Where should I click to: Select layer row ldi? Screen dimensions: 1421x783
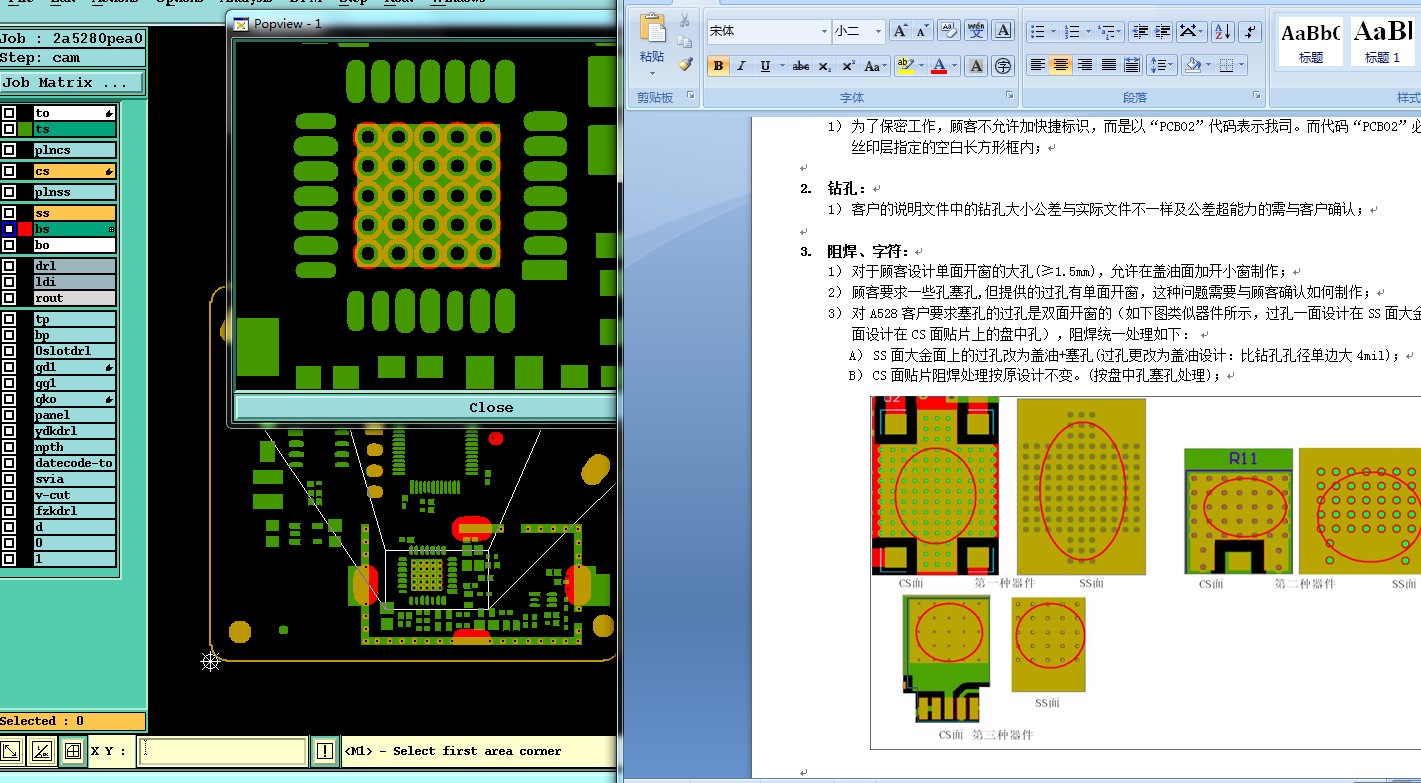[75, 282]
